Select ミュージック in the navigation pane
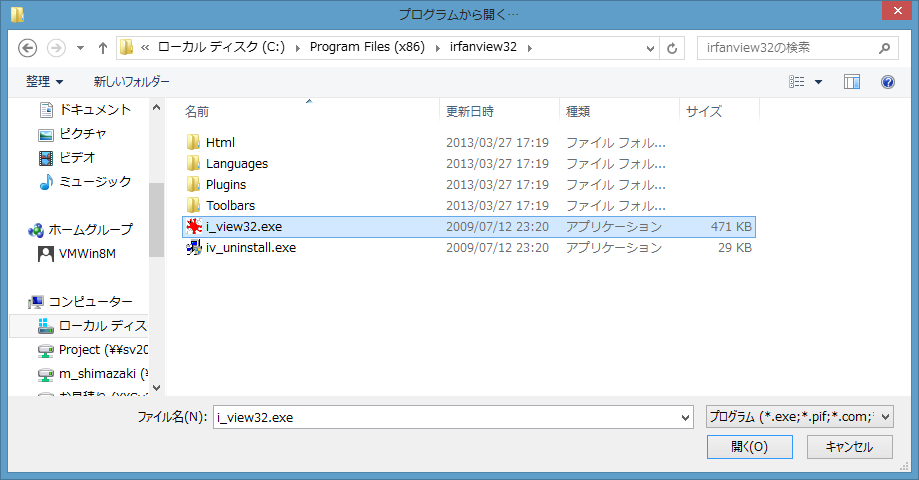The width and height of the screenshot is (919, 480). [x=84, y=182]
